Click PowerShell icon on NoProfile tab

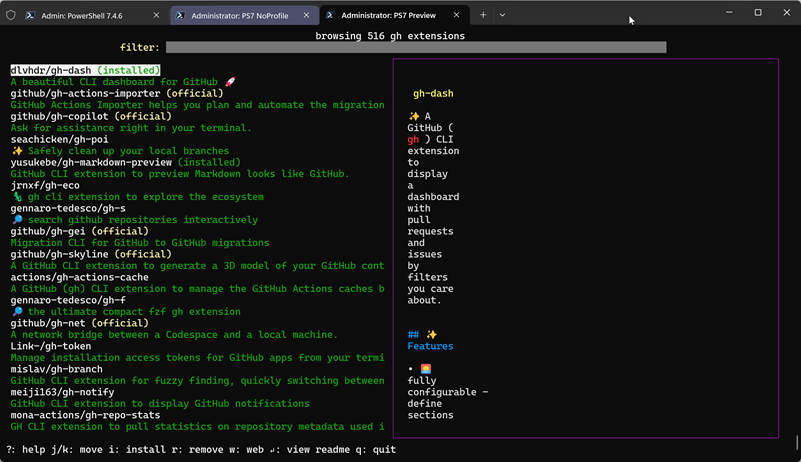pyautogui.click(x=180, y=15)
